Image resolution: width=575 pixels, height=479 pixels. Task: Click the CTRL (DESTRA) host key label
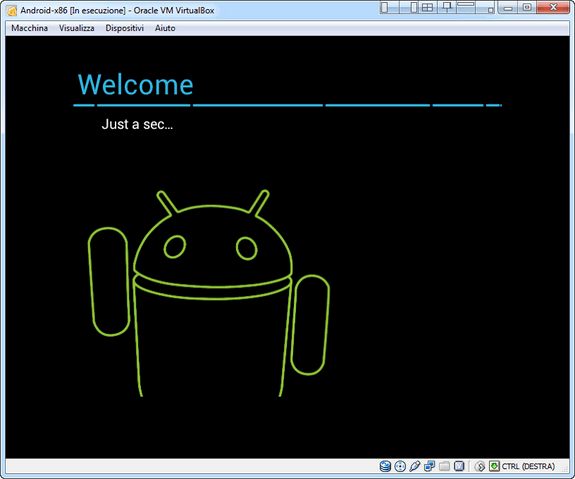click(528, 466)
